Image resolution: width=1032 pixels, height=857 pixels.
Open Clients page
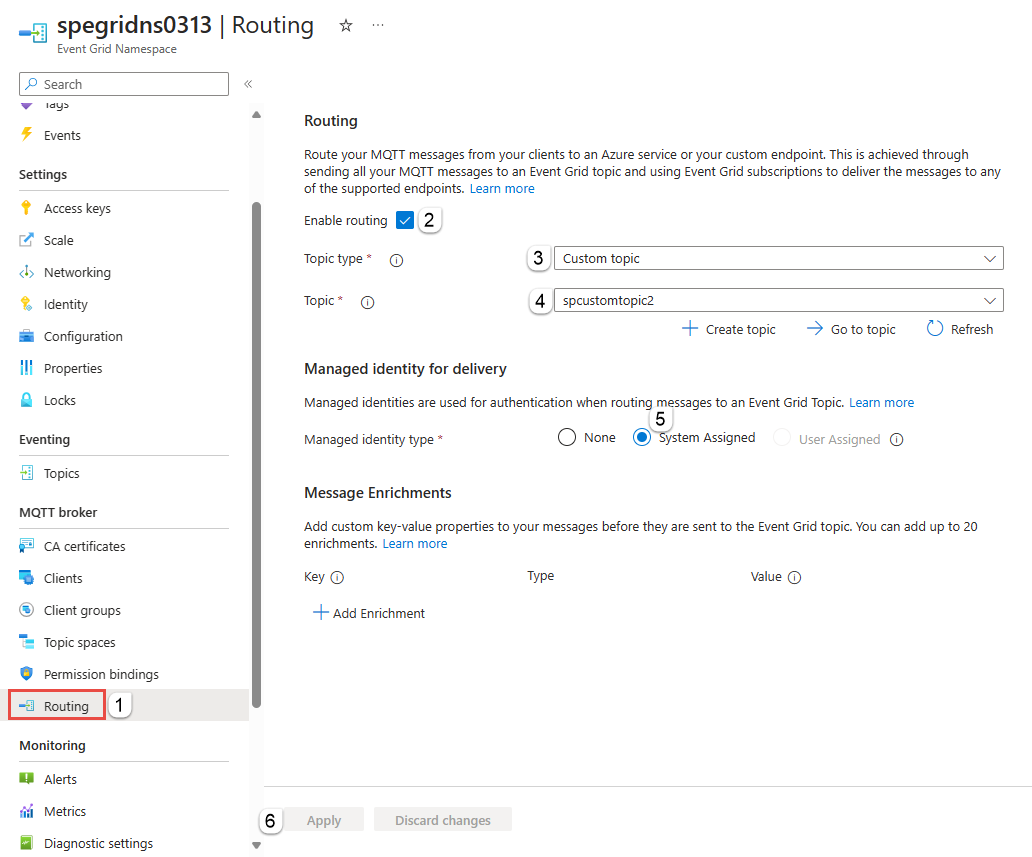pos(63,578)
